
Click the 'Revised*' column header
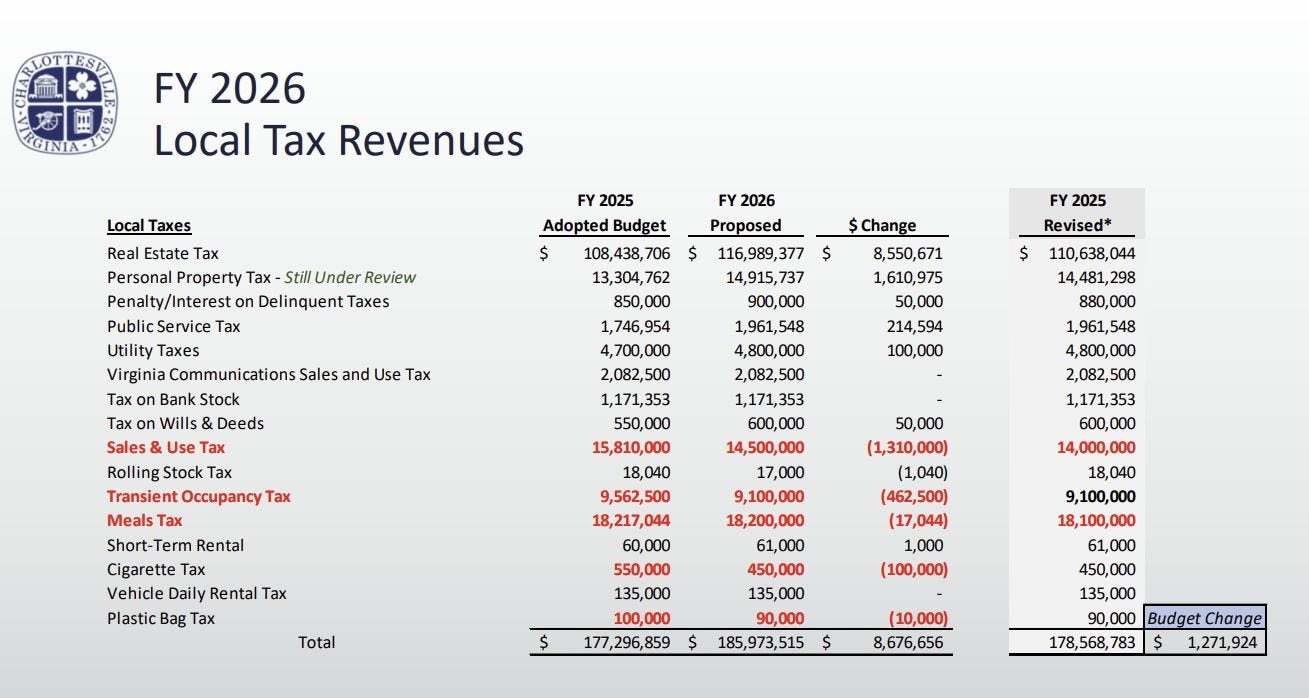click(x=1078, y=225)
